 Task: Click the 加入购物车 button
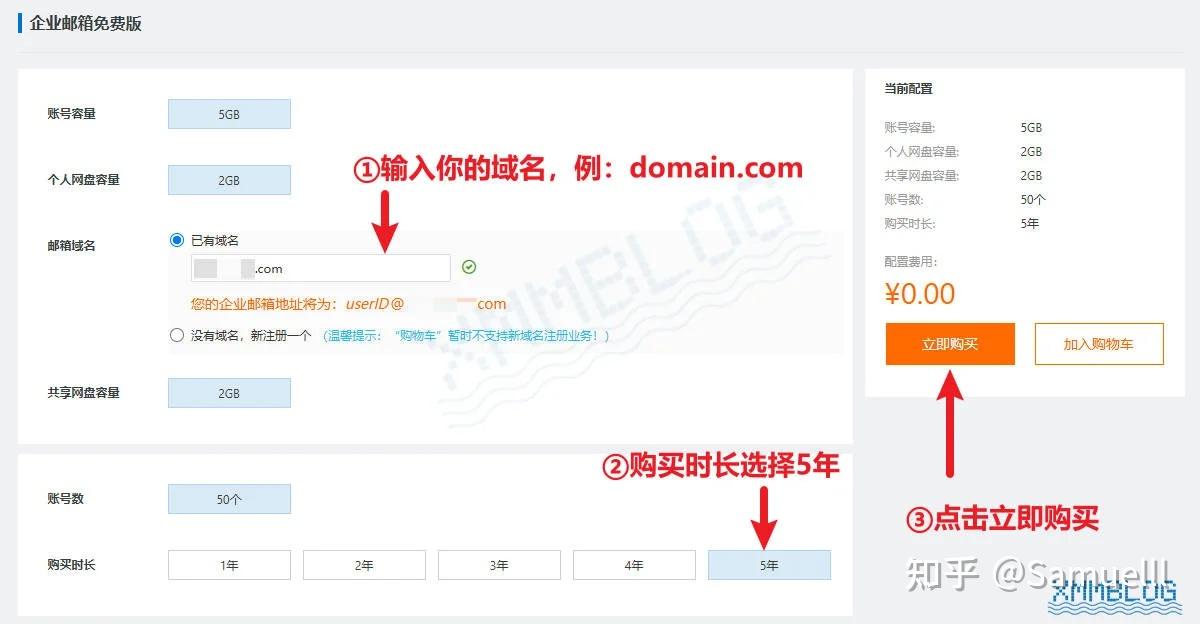pos(1099,344)
